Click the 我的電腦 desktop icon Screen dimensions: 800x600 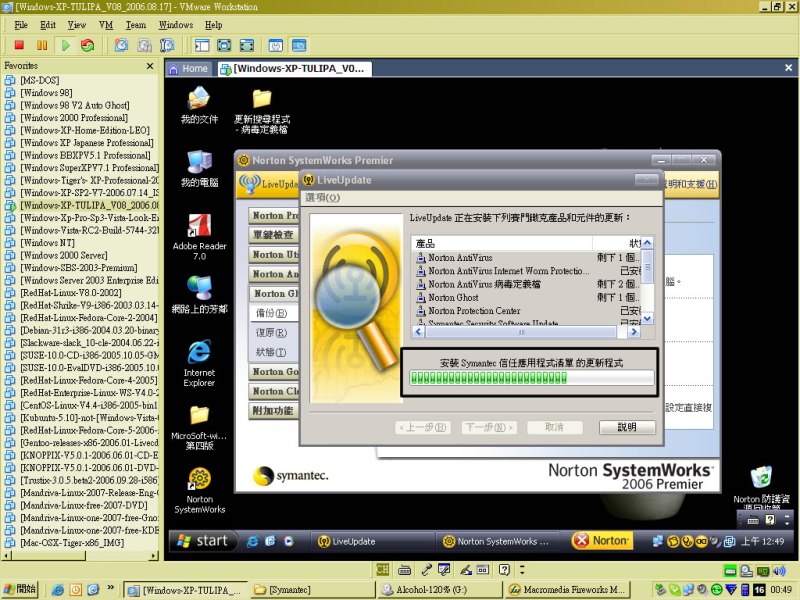click(x=199, y=169)
